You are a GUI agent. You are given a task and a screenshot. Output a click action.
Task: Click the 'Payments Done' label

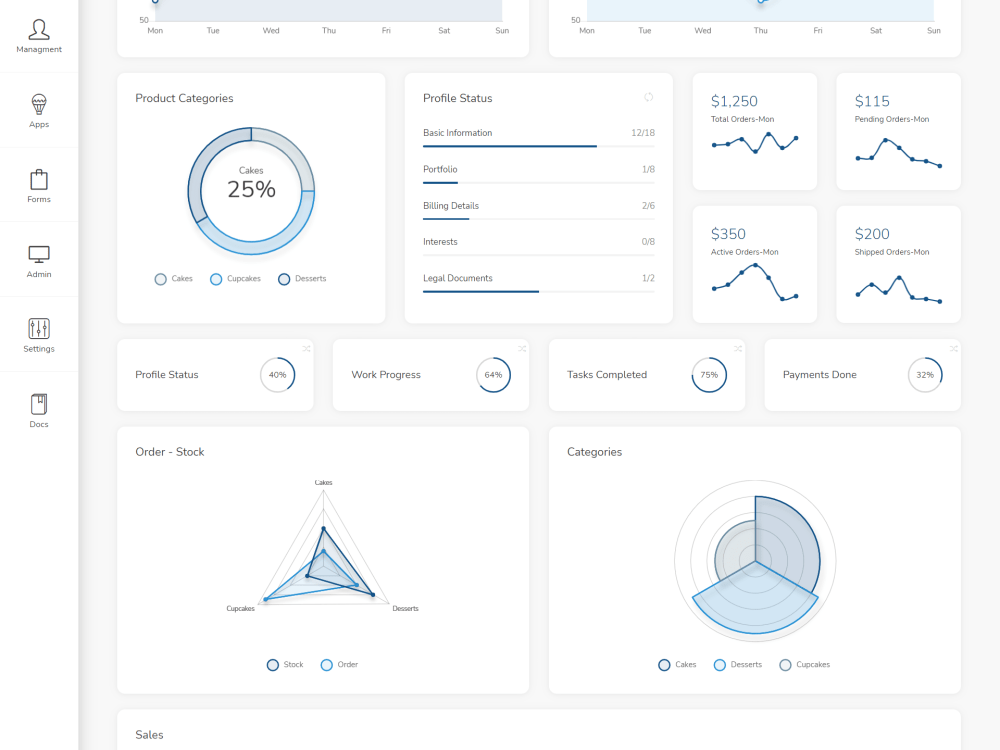(820, 375)
